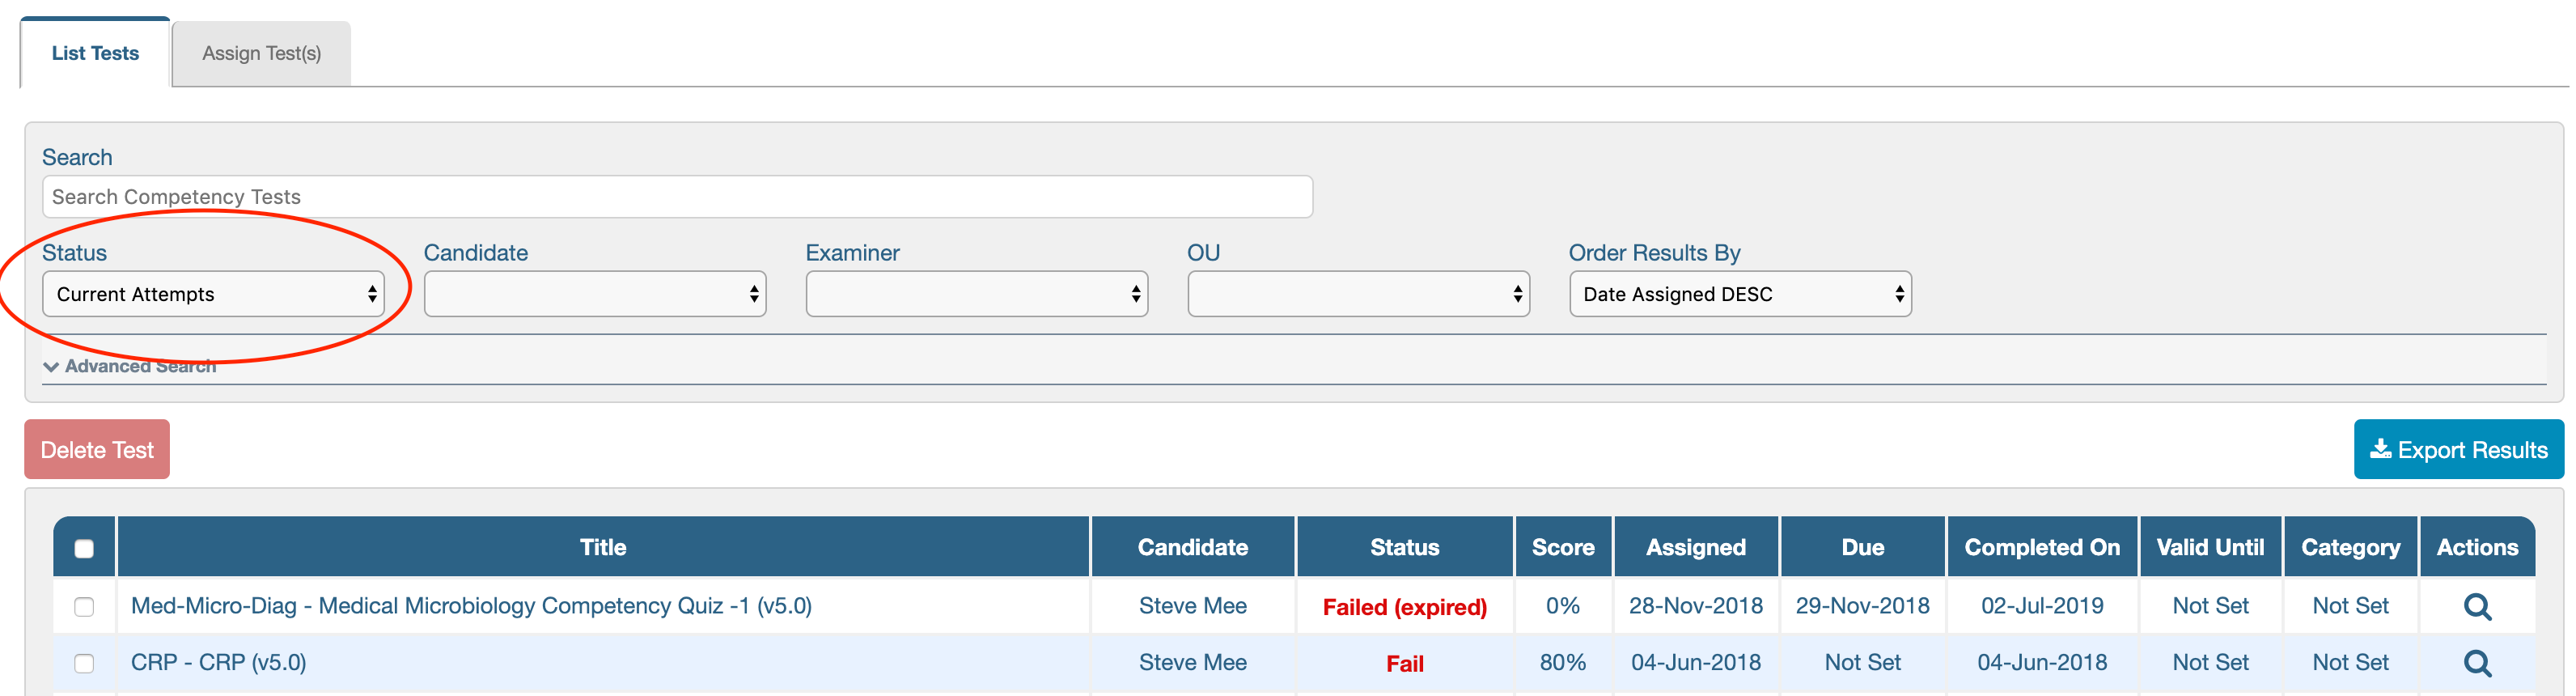Image resolution: width=2576 pixels, height=696 pixels.
Task: Switch to the Assign Test(s) tab
Action: point(261,53)
